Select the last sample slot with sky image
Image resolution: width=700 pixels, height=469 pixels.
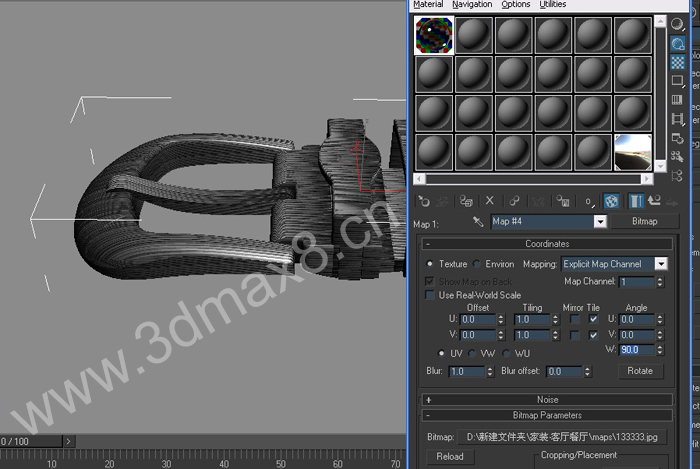633,153
